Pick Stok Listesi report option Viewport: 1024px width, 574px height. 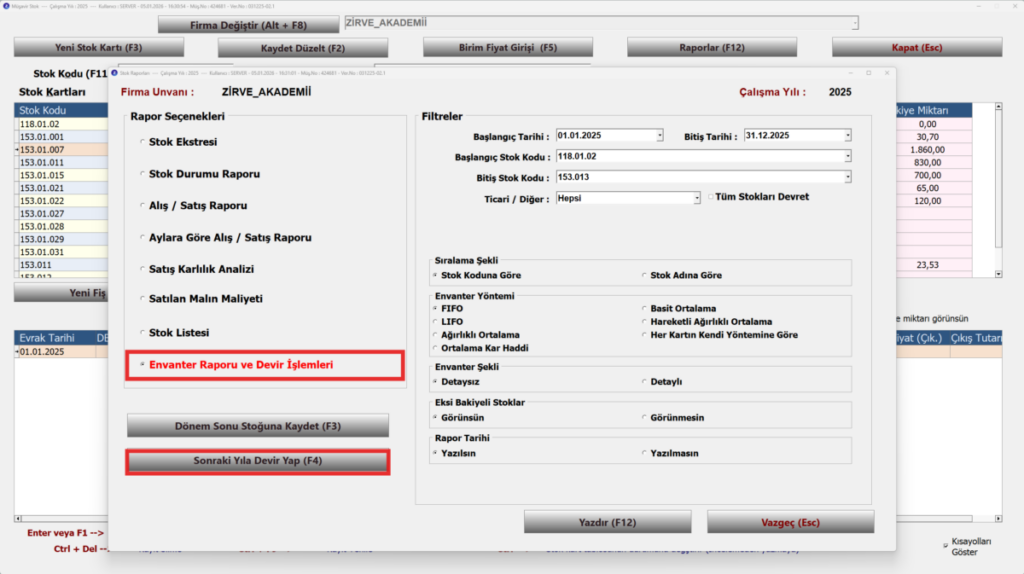(x=175, y=332)
